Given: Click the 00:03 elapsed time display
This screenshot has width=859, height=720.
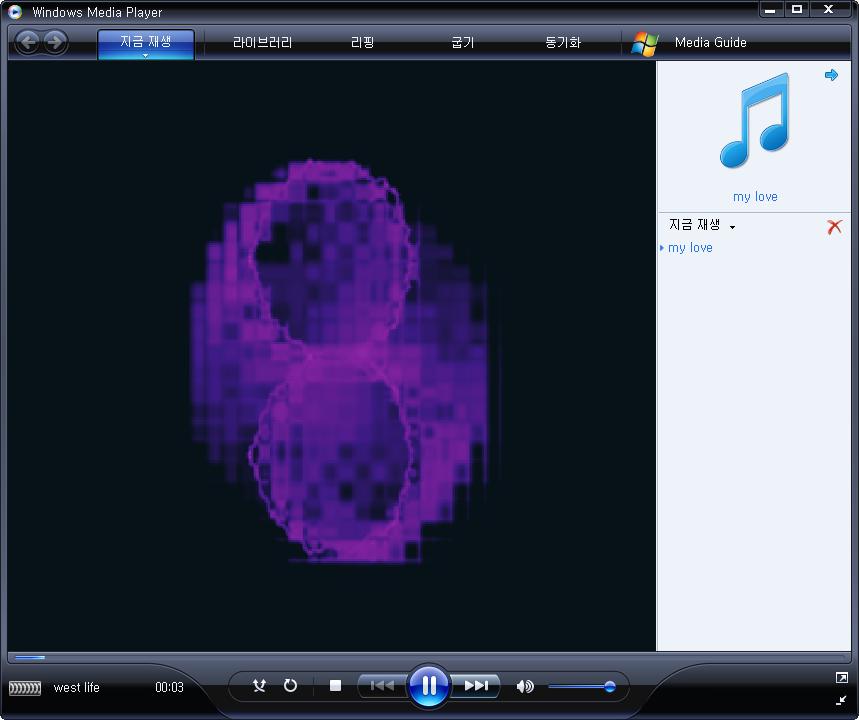Looking at the screenshot, I should pyautogui.click(x=169, y=687).
